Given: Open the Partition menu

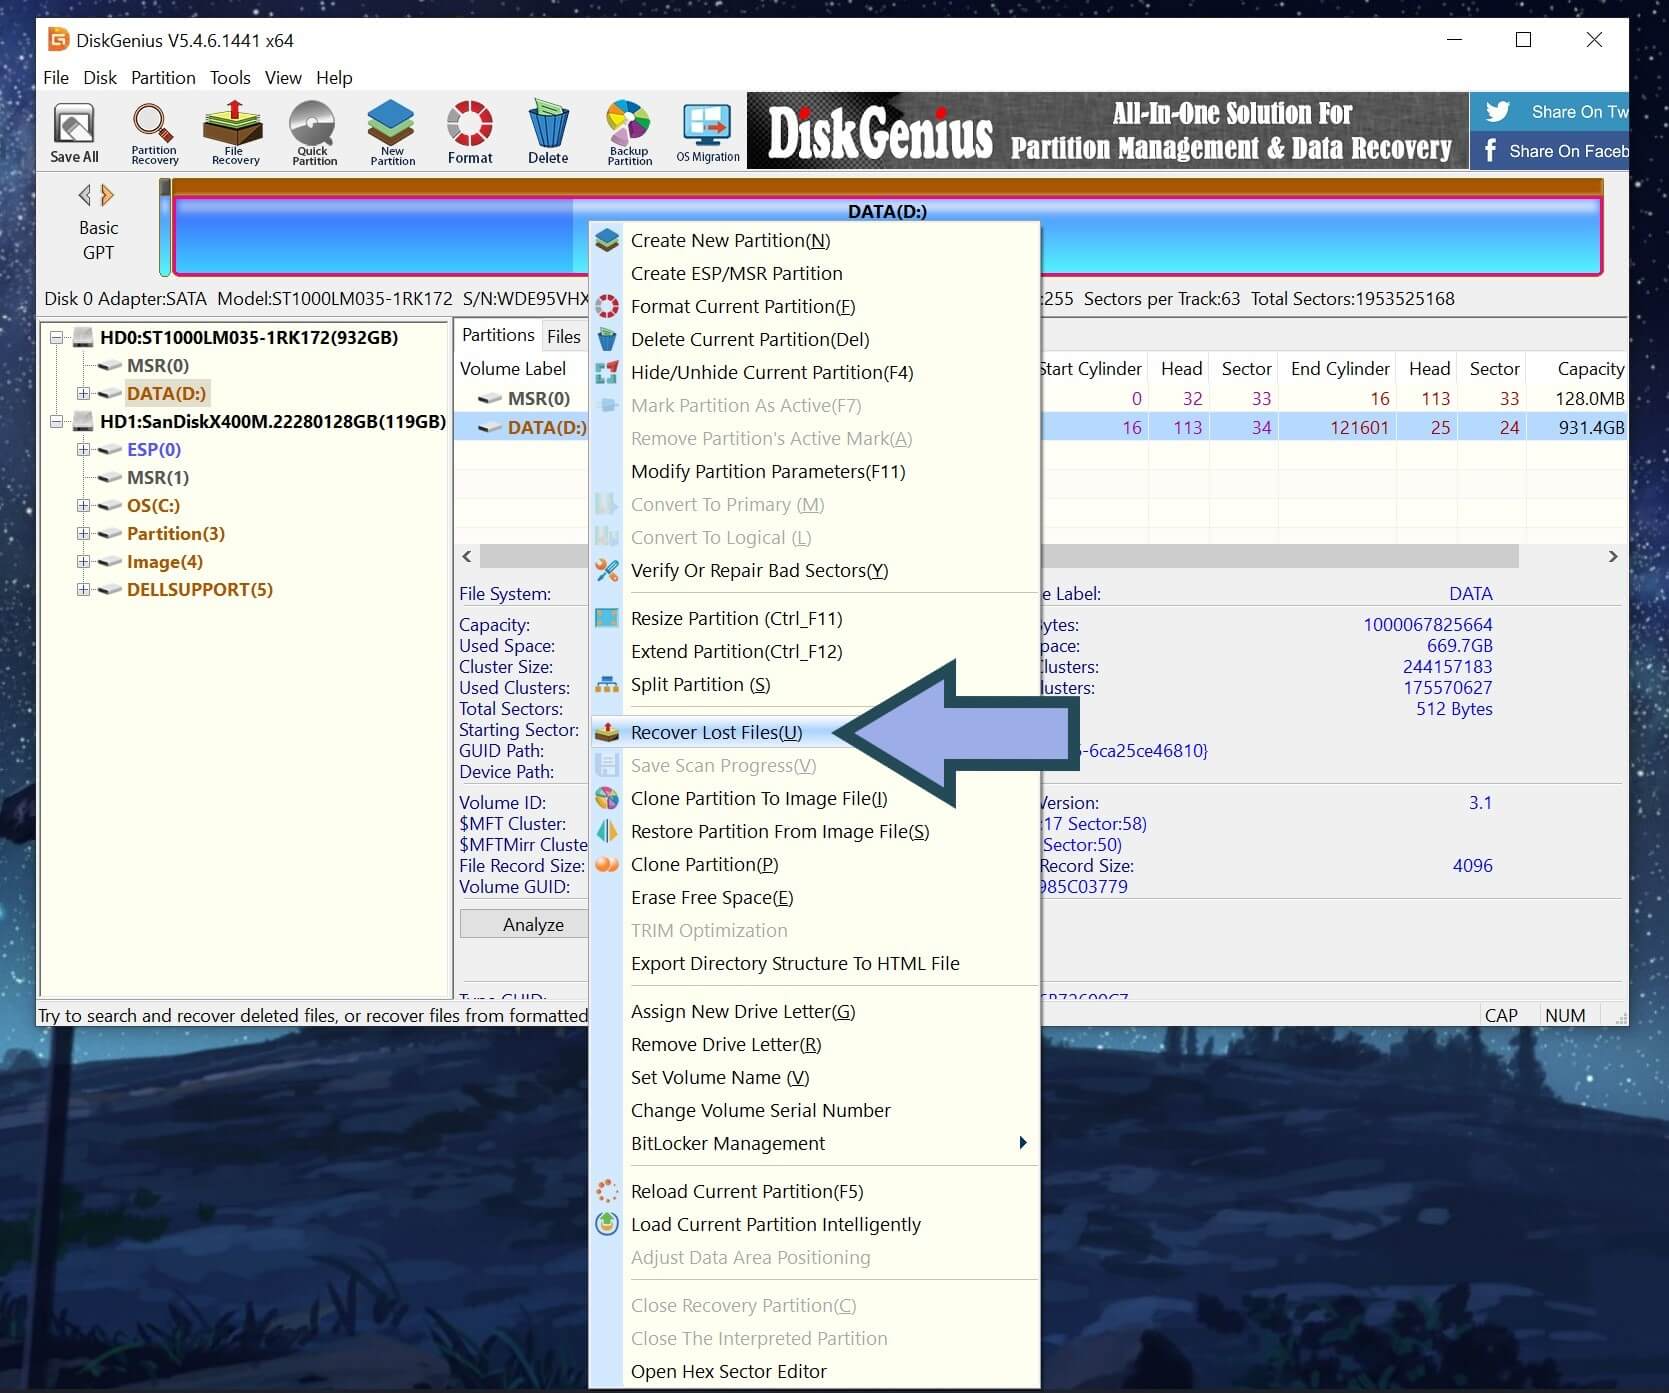Looking at the screenshot, I should point(163,77).
